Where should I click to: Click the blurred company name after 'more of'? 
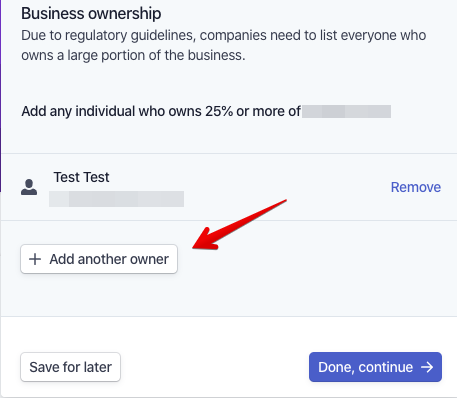347,111
